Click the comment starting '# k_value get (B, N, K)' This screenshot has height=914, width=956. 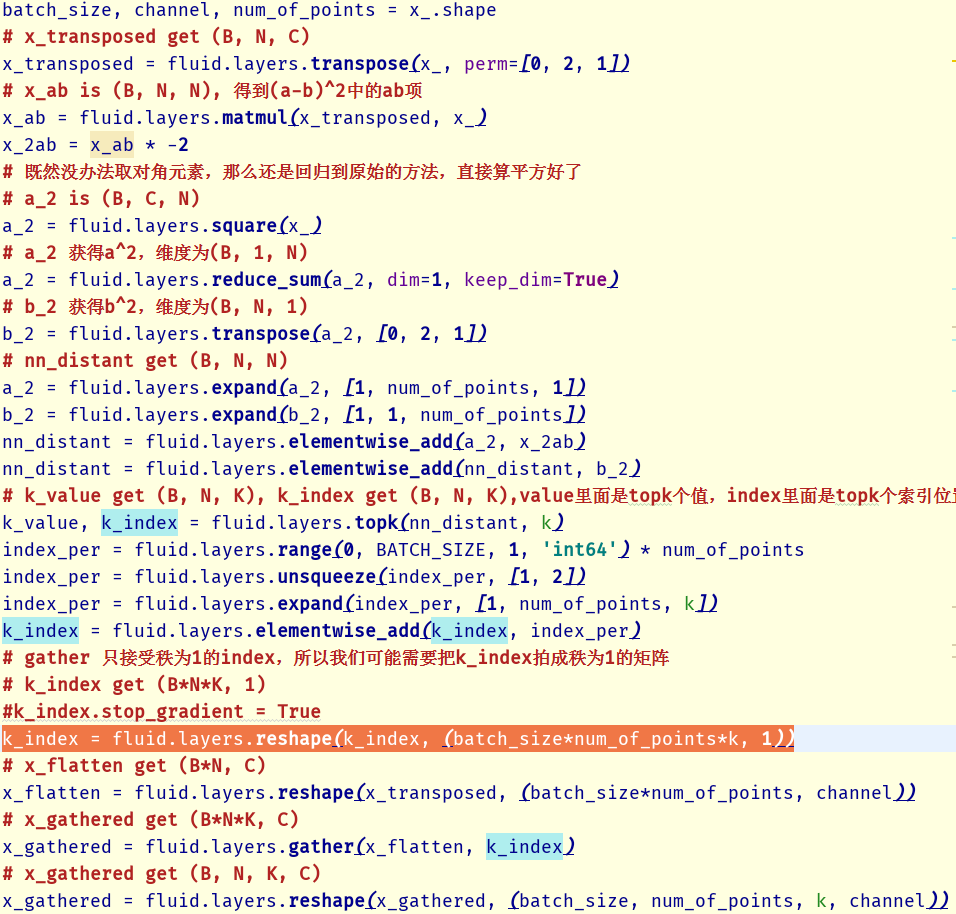coord(479,496)
